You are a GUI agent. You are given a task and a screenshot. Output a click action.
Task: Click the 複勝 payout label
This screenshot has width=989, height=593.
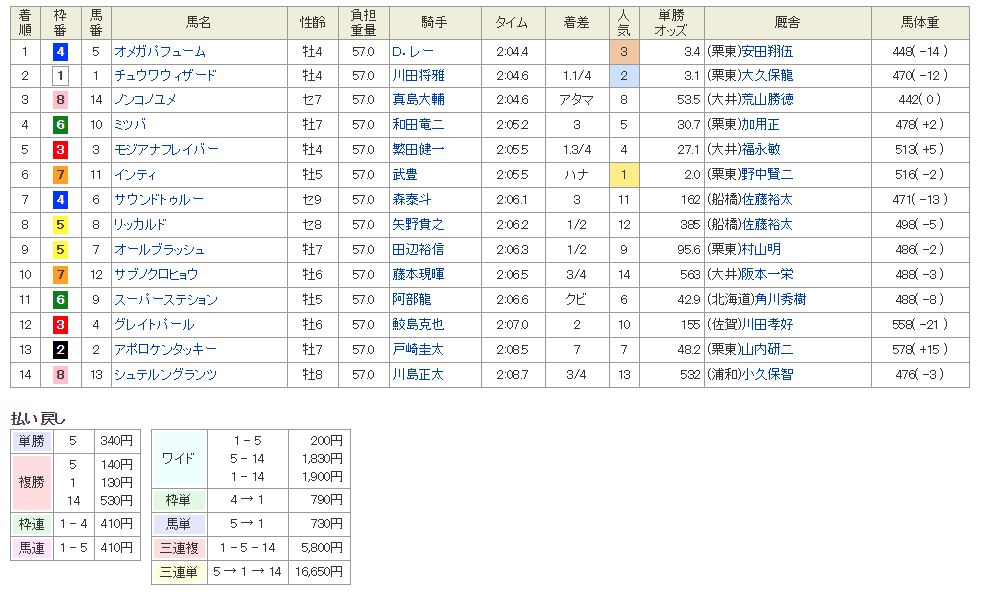click(32, 483)
